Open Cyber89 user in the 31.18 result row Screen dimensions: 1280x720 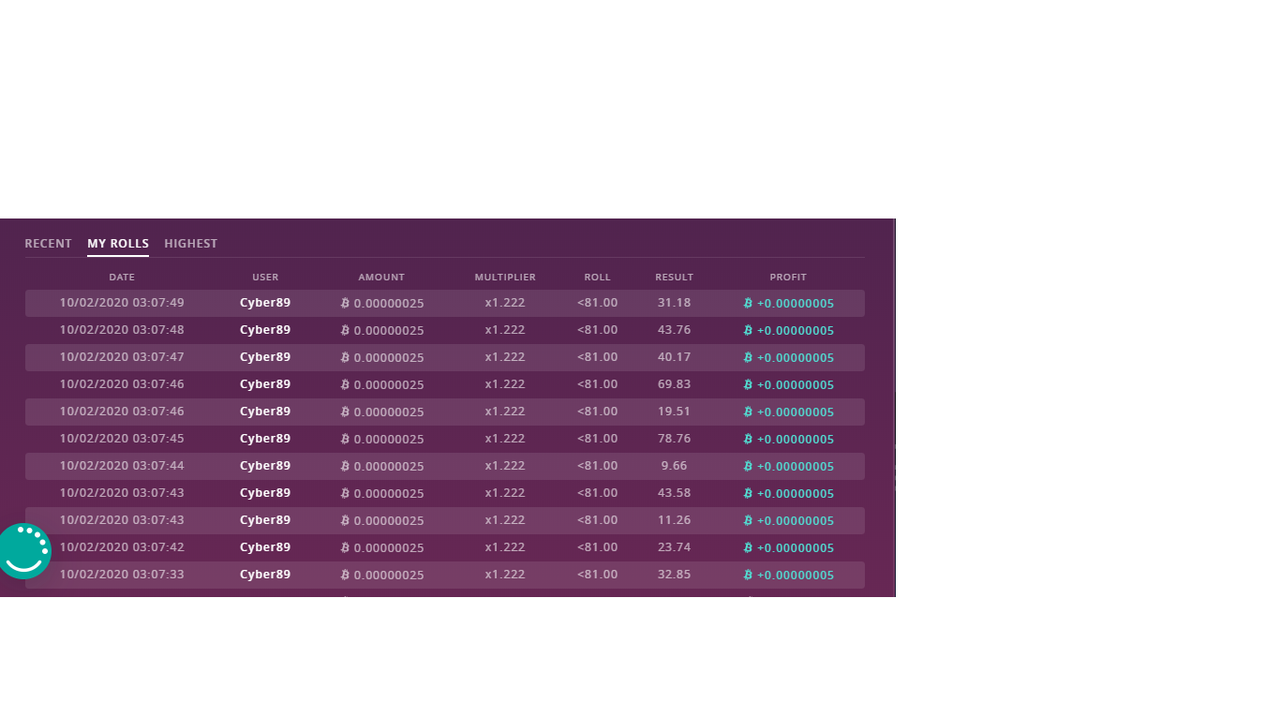click(265, 302)
